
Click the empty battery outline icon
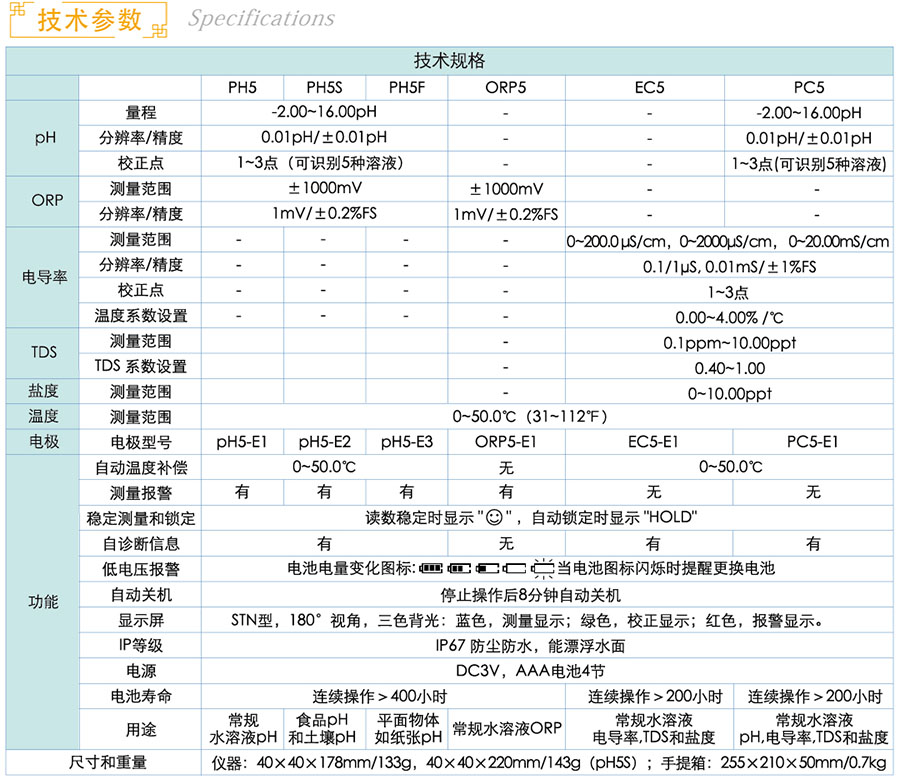[515, 569]
